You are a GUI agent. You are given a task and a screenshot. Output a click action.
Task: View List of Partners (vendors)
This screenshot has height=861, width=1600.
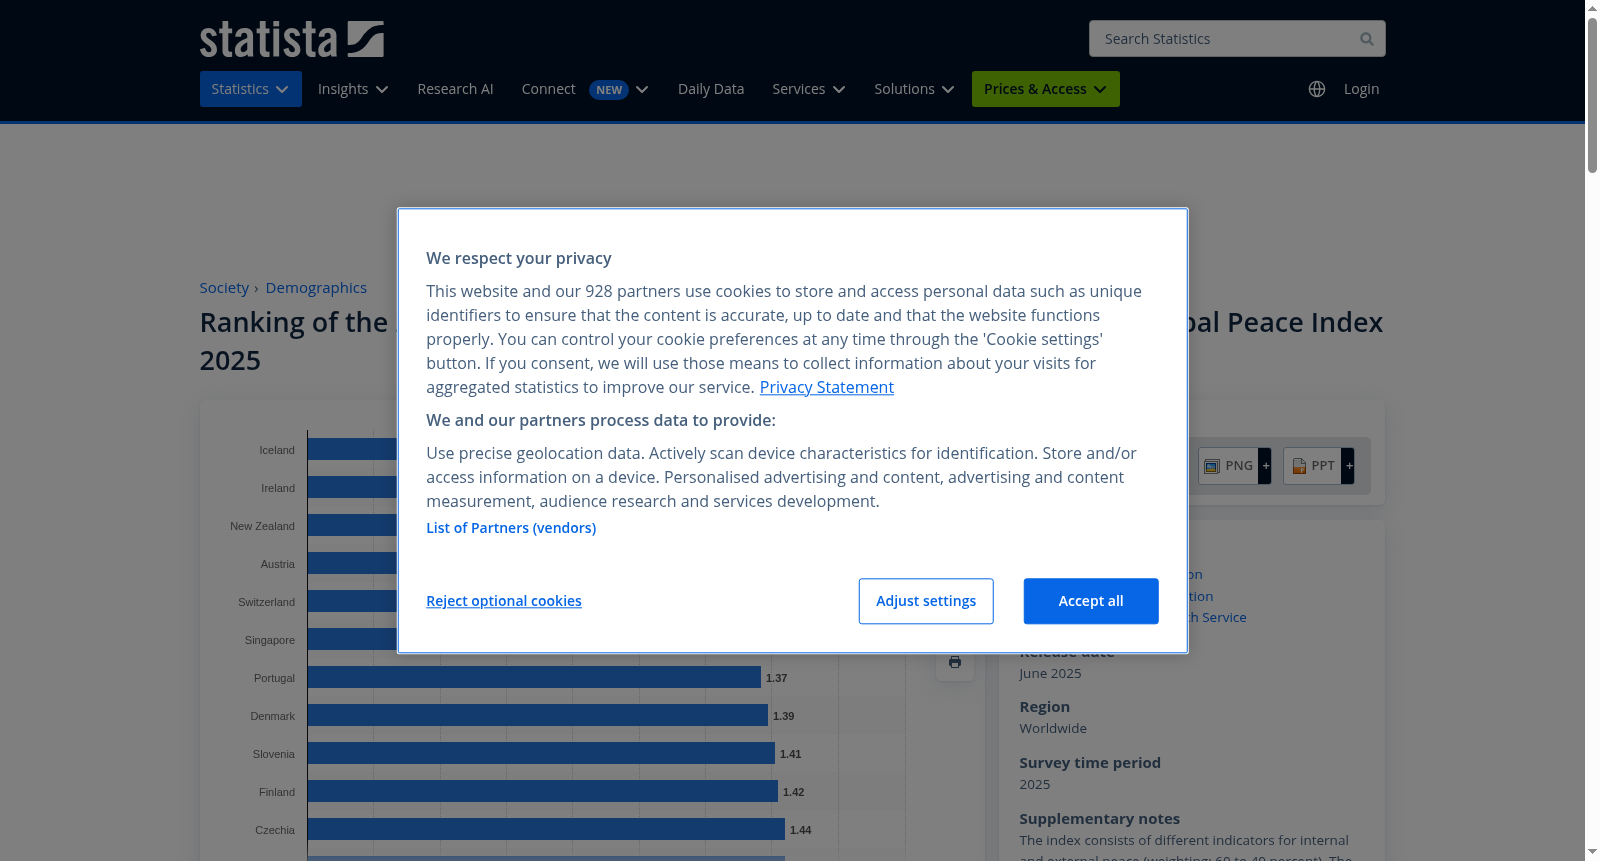(511, 528)
